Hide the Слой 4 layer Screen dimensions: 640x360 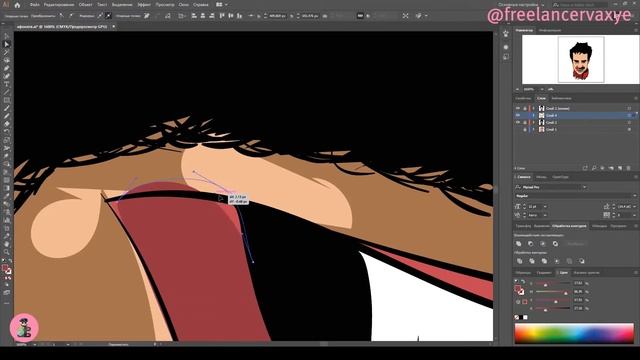click(518, 116)
